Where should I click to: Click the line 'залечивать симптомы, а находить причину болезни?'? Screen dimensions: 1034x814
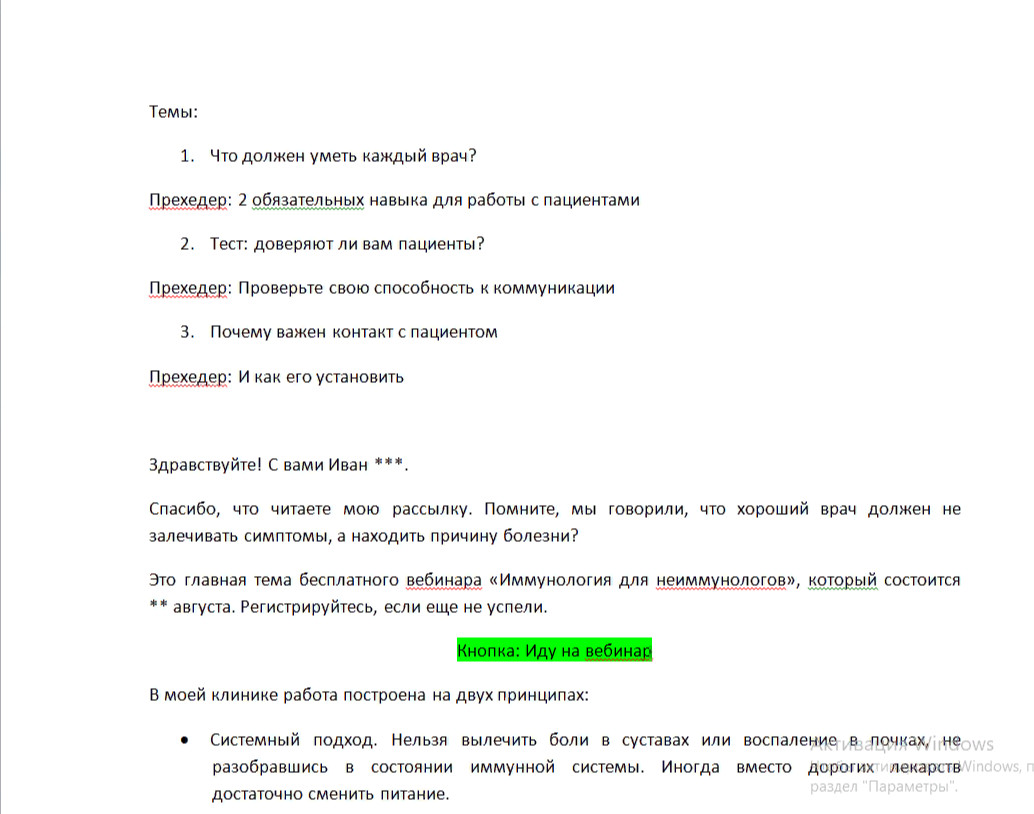[x=363, y=536]
